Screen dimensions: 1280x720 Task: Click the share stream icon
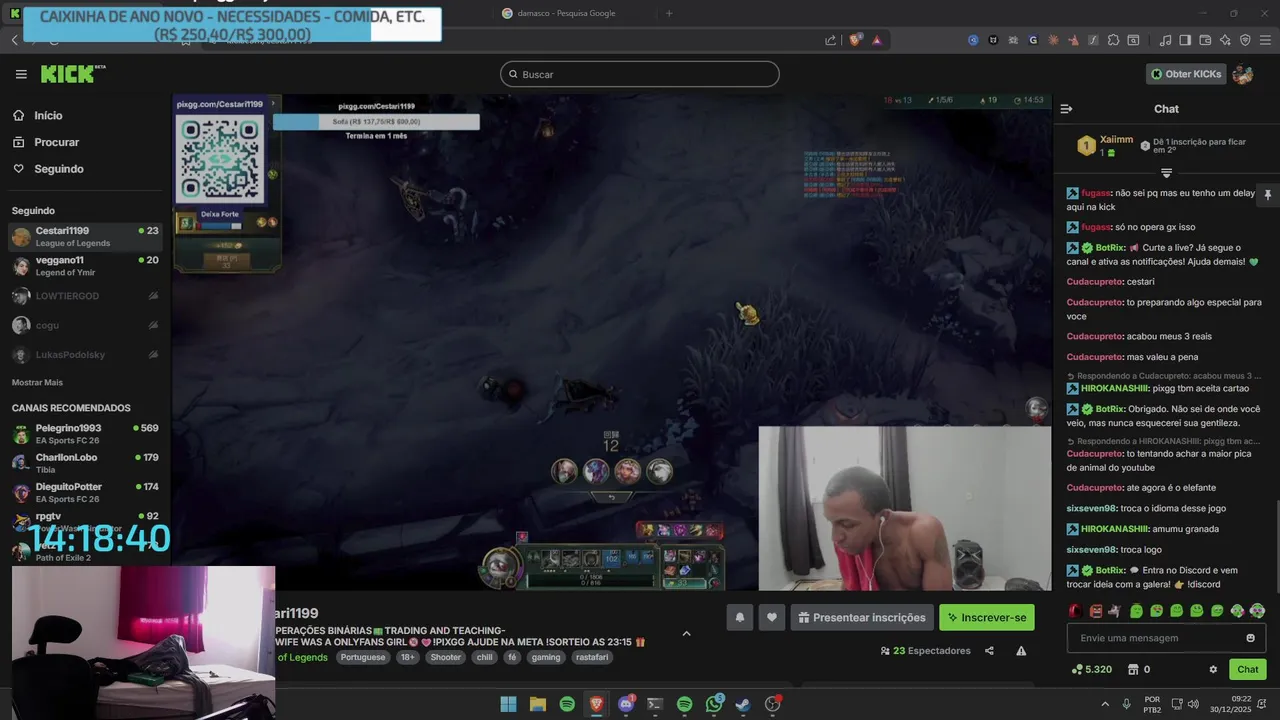(x=989, y=651)
